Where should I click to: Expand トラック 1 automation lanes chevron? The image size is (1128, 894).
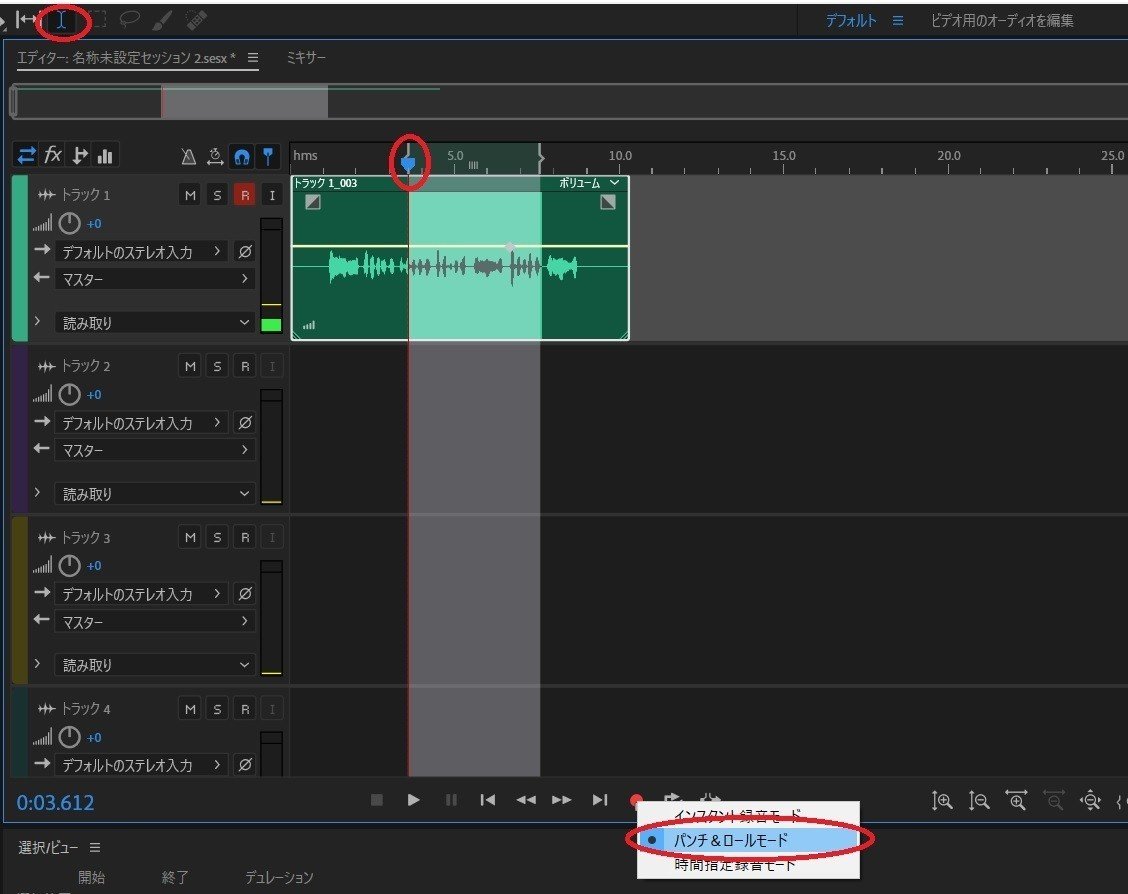coord(37,321)
